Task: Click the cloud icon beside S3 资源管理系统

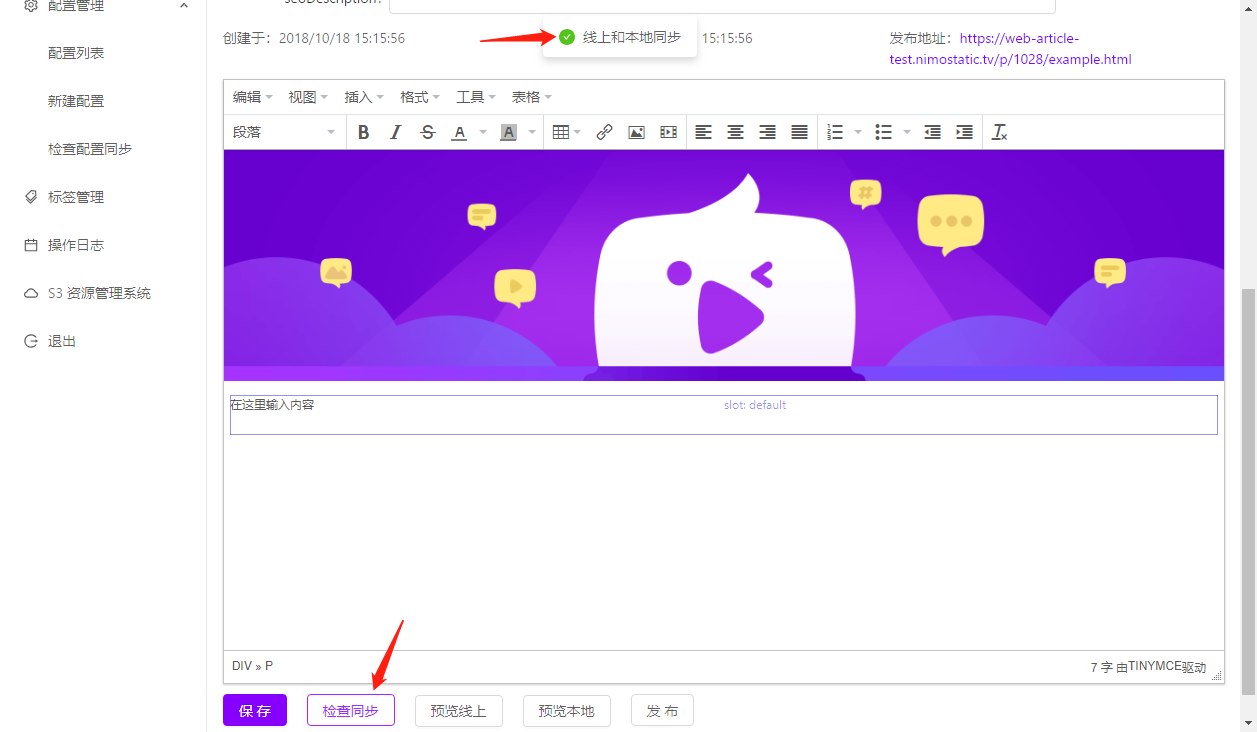Action: [x=31, y=293]
